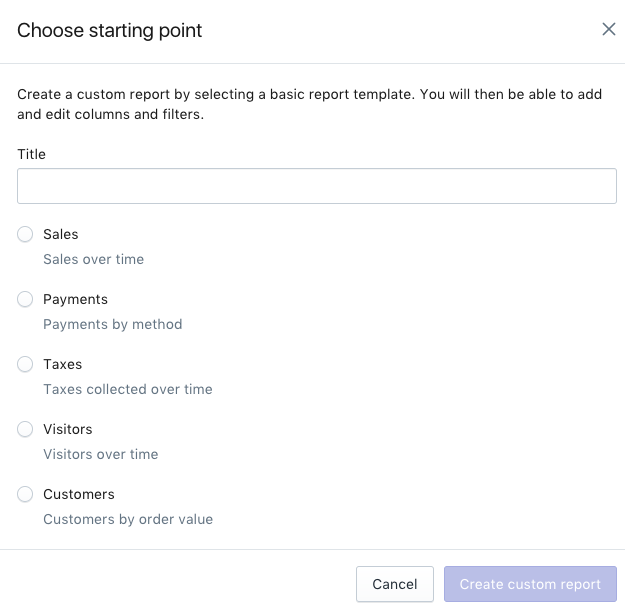
Task: Select the Sales radio button
Action: 25,234
